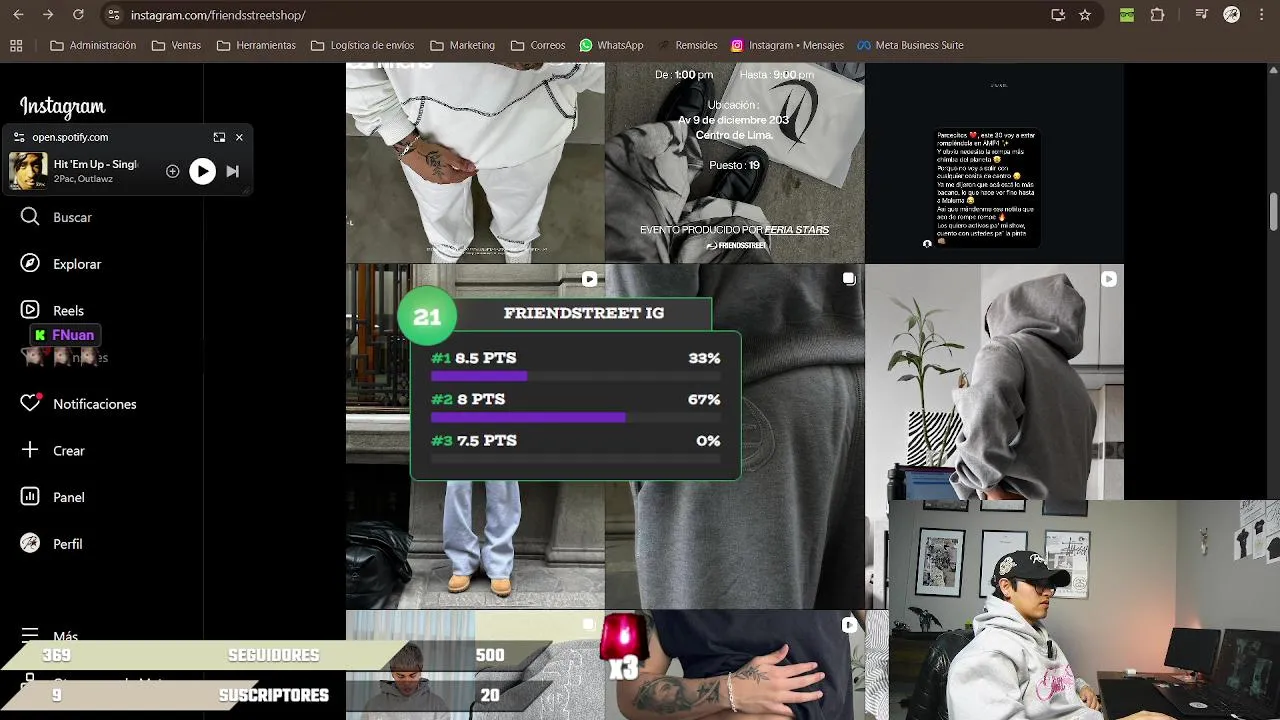Screen dimensions: 1280x720
Task: Open the Herramientas bookmarks folder
Action: (256, 45)
